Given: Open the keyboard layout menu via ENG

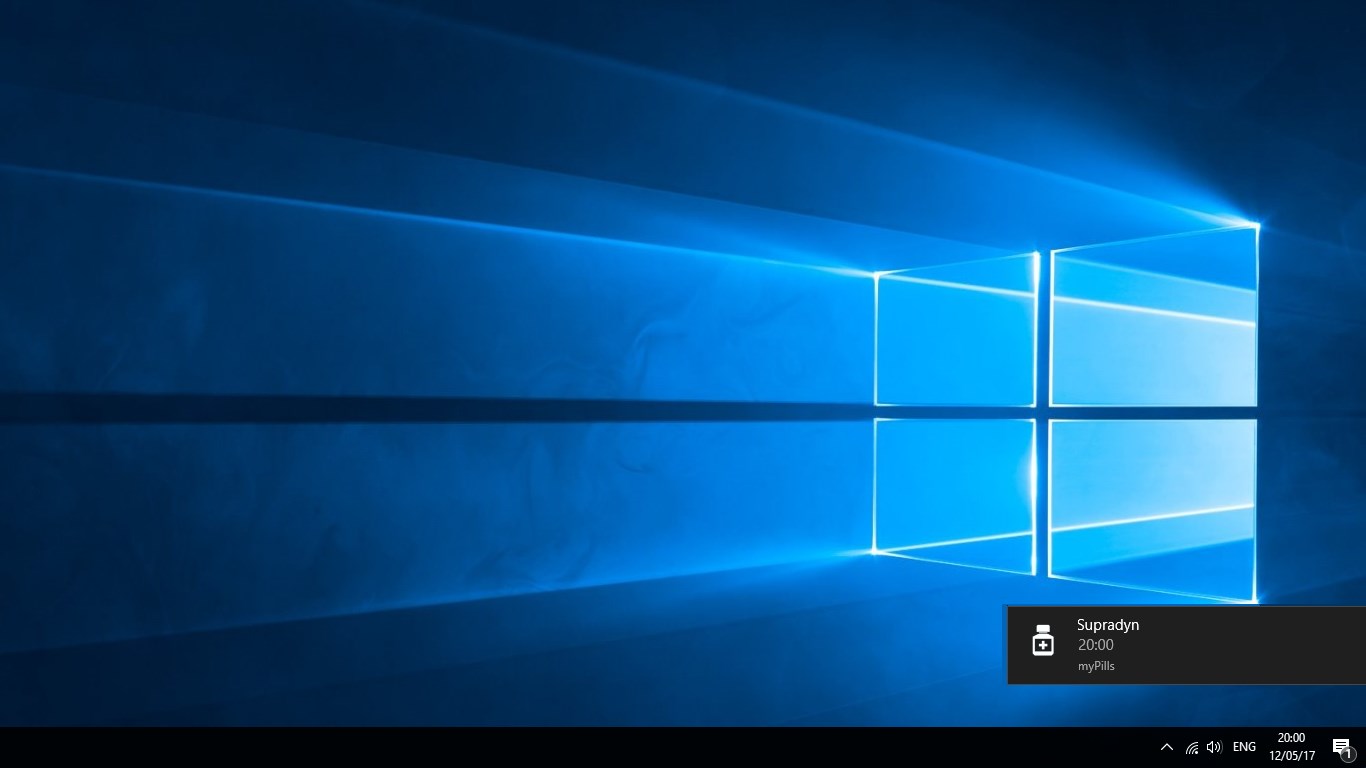Looking at the screenshot, I should (1243, 746).
